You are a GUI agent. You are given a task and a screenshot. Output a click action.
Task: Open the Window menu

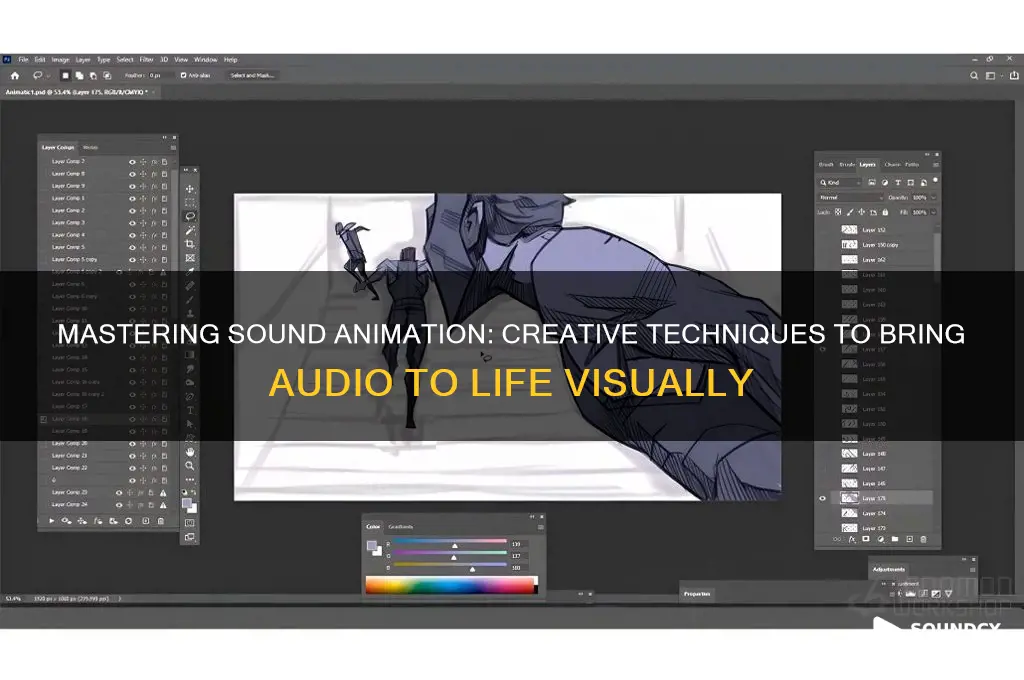(206, 59)
